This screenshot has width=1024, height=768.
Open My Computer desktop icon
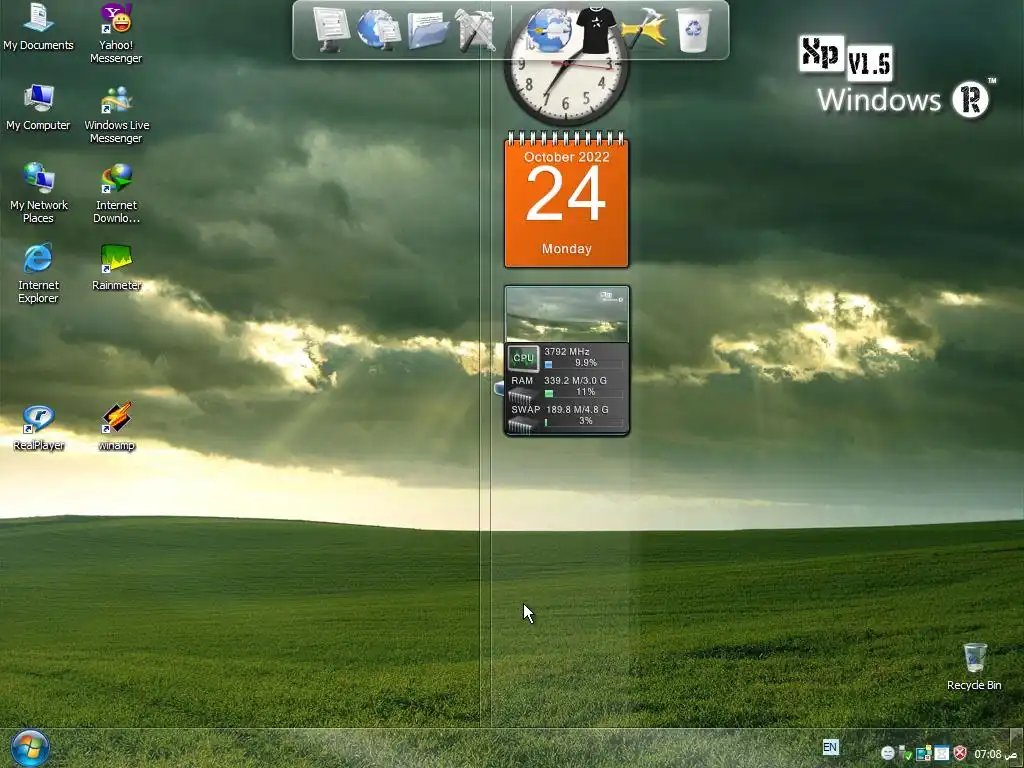point(38,108)
